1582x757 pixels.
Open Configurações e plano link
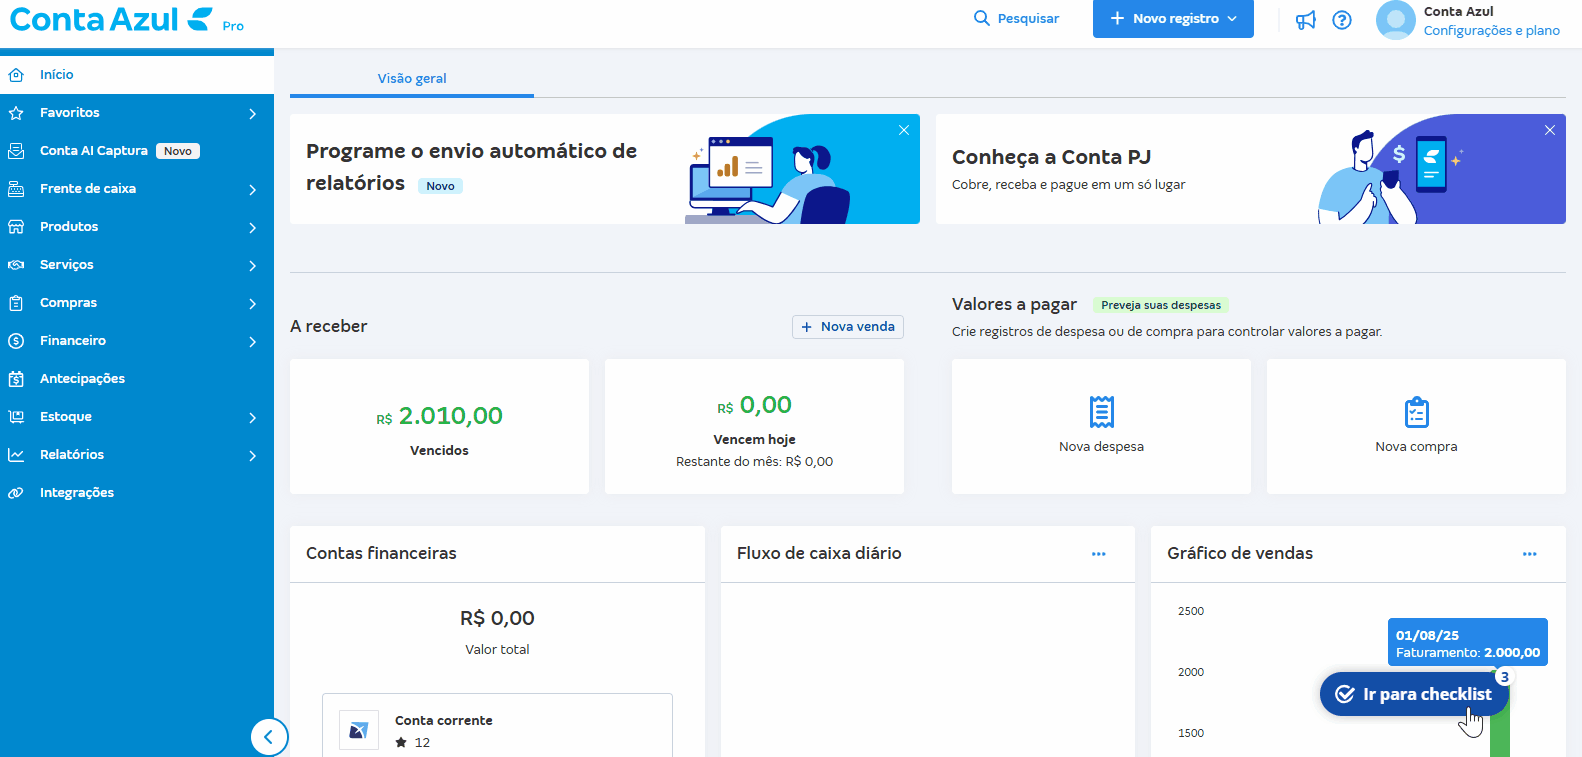[1491, 31]
